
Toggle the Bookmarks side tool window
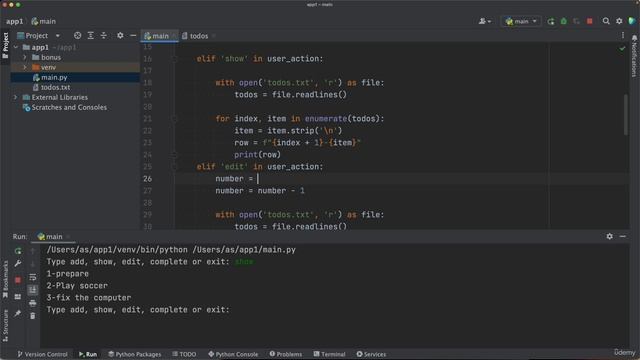[x=5, y=280]
